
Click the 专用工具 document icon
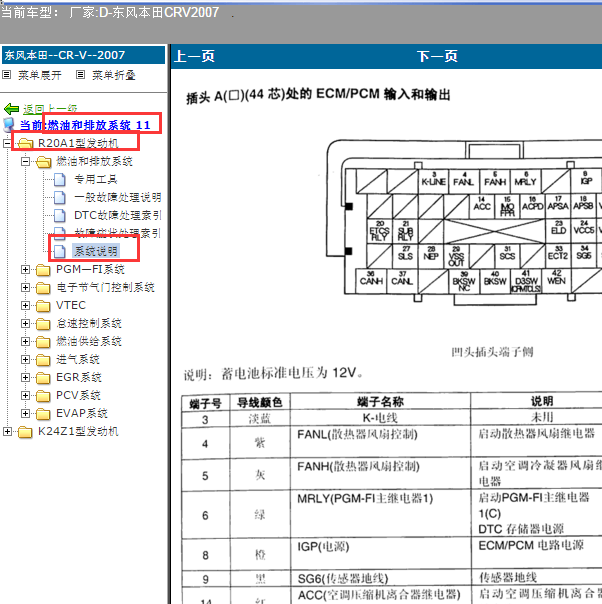click(59, 180)
